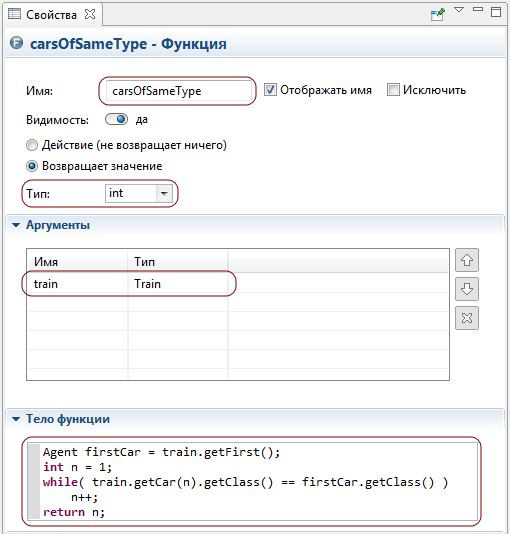Toggle the Видимость switch
Viewport: 510px width, 534px height.
(x=116, y=120)
